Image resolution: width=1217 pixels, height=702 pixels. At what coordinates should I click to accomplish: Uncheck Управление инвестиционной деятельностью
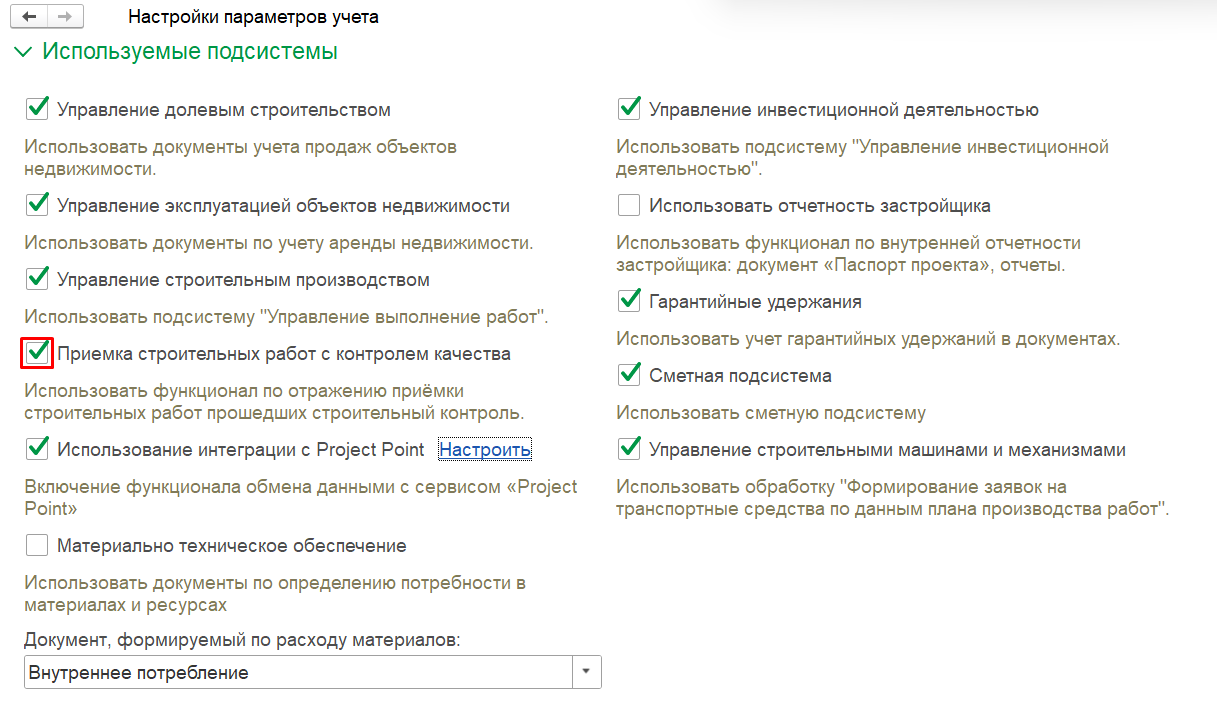pos(629,109)
